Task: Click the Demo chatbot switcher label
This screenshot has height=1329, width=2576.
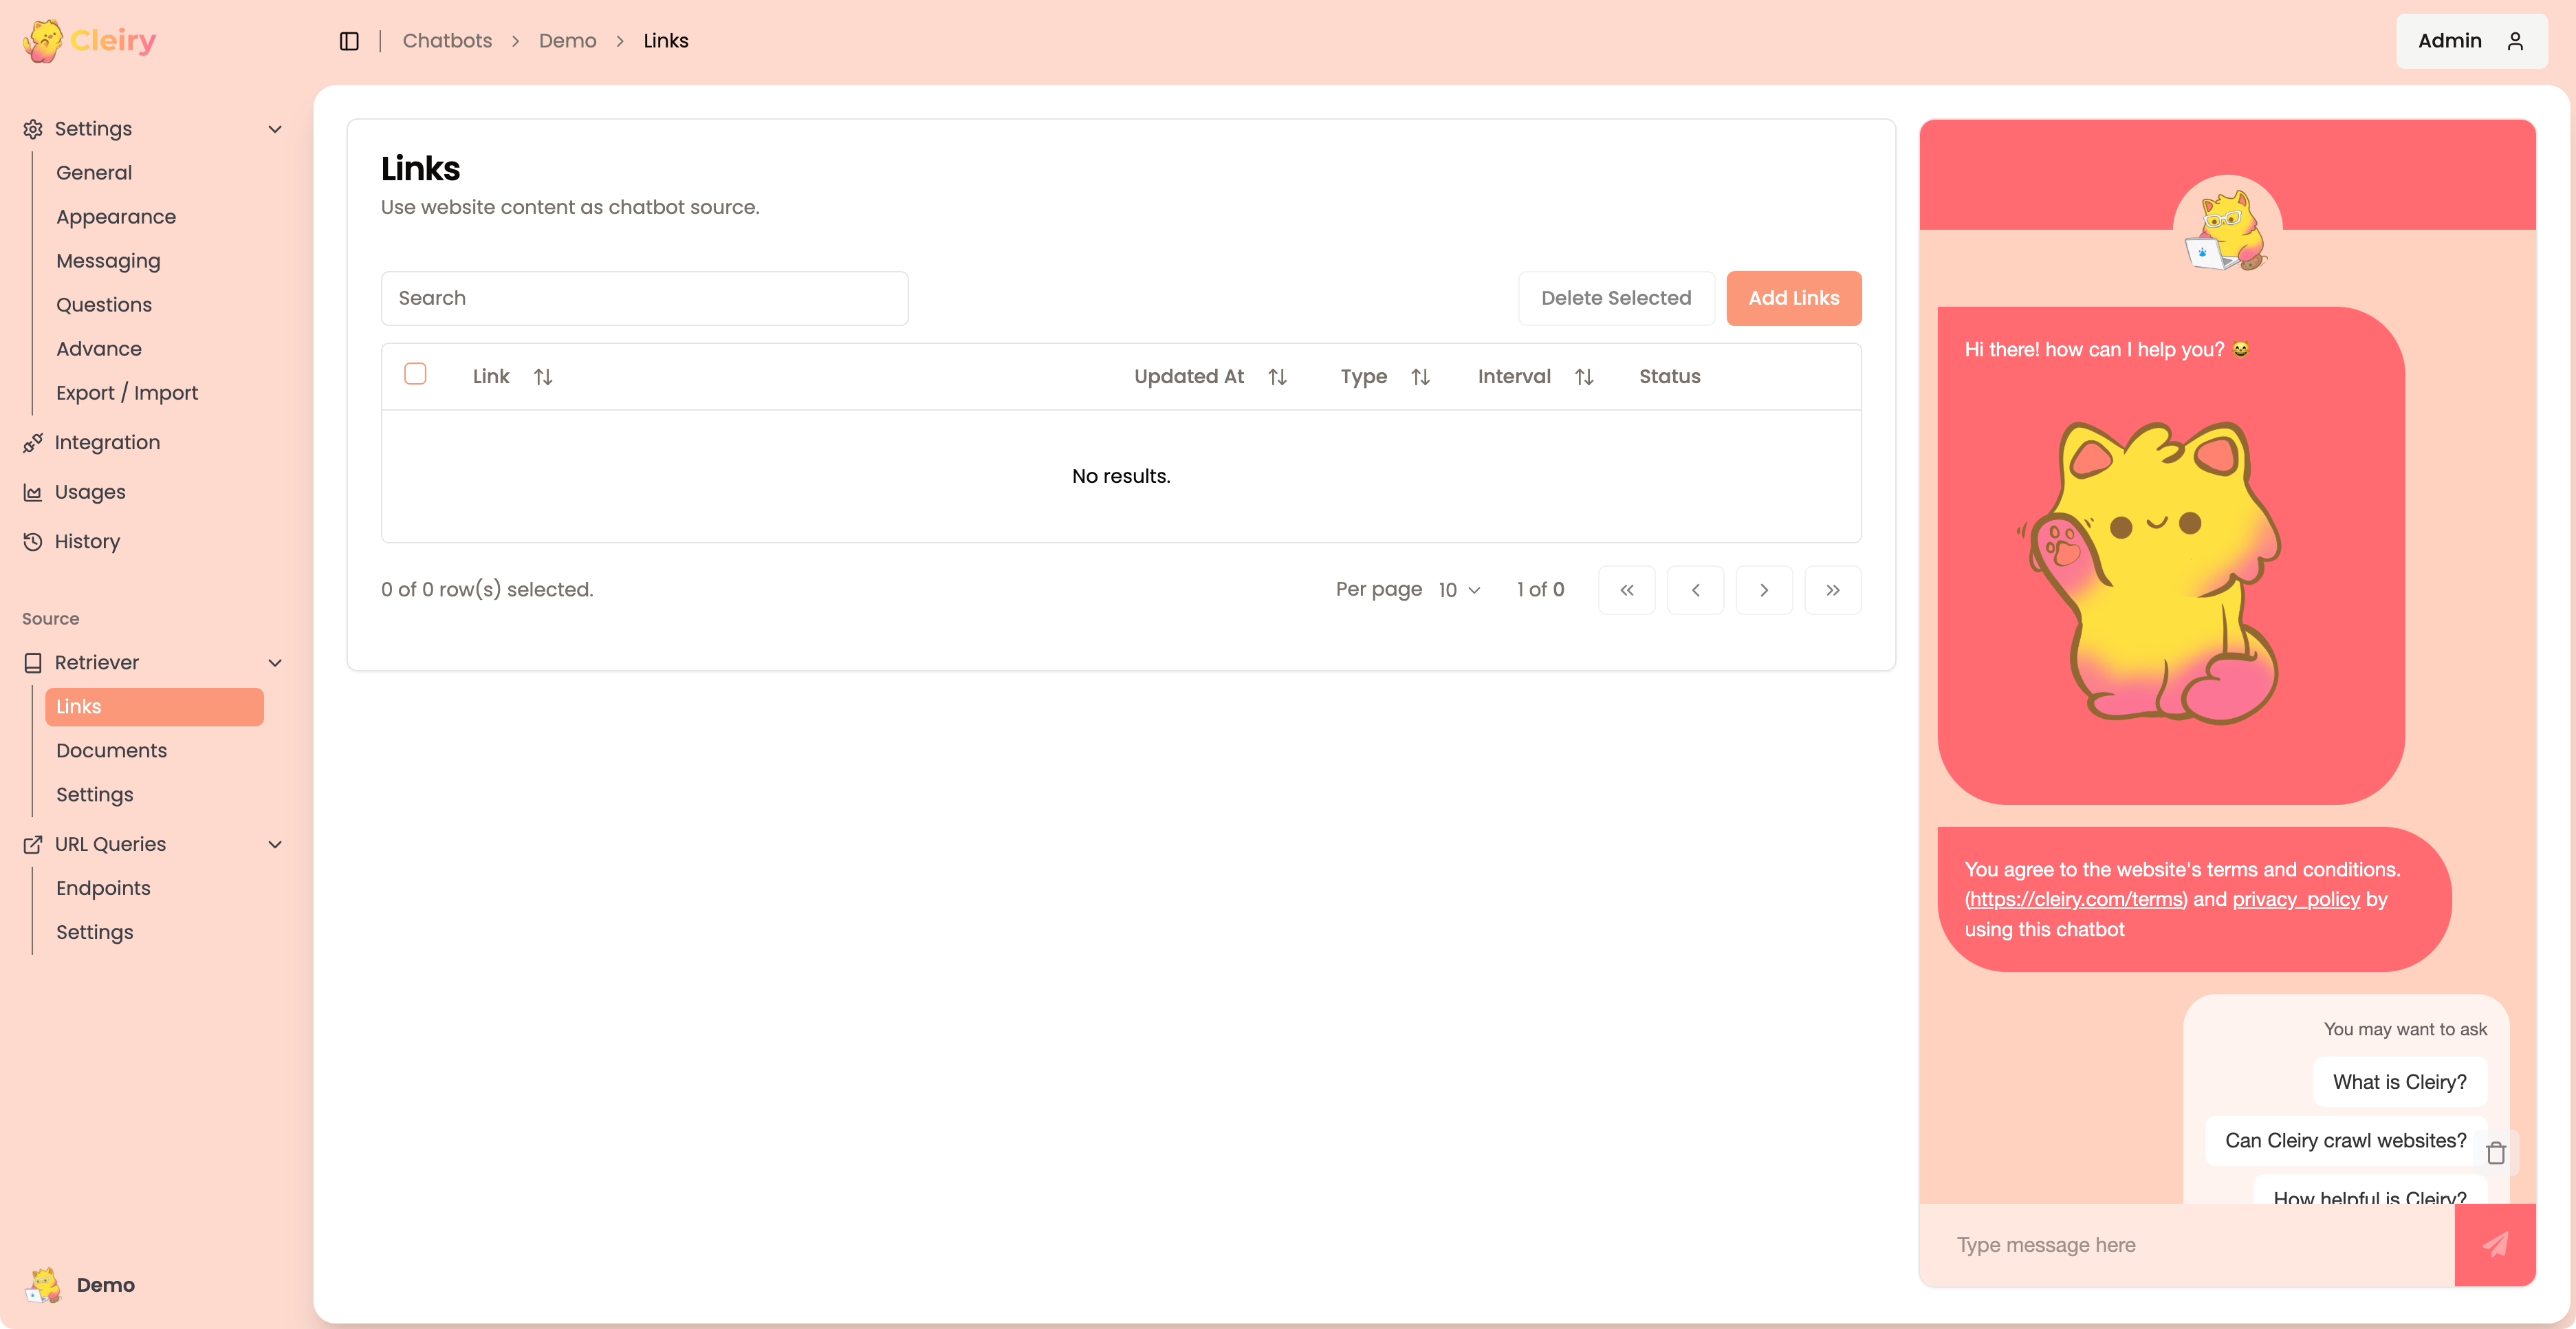Action: (x=106, y=1285)
